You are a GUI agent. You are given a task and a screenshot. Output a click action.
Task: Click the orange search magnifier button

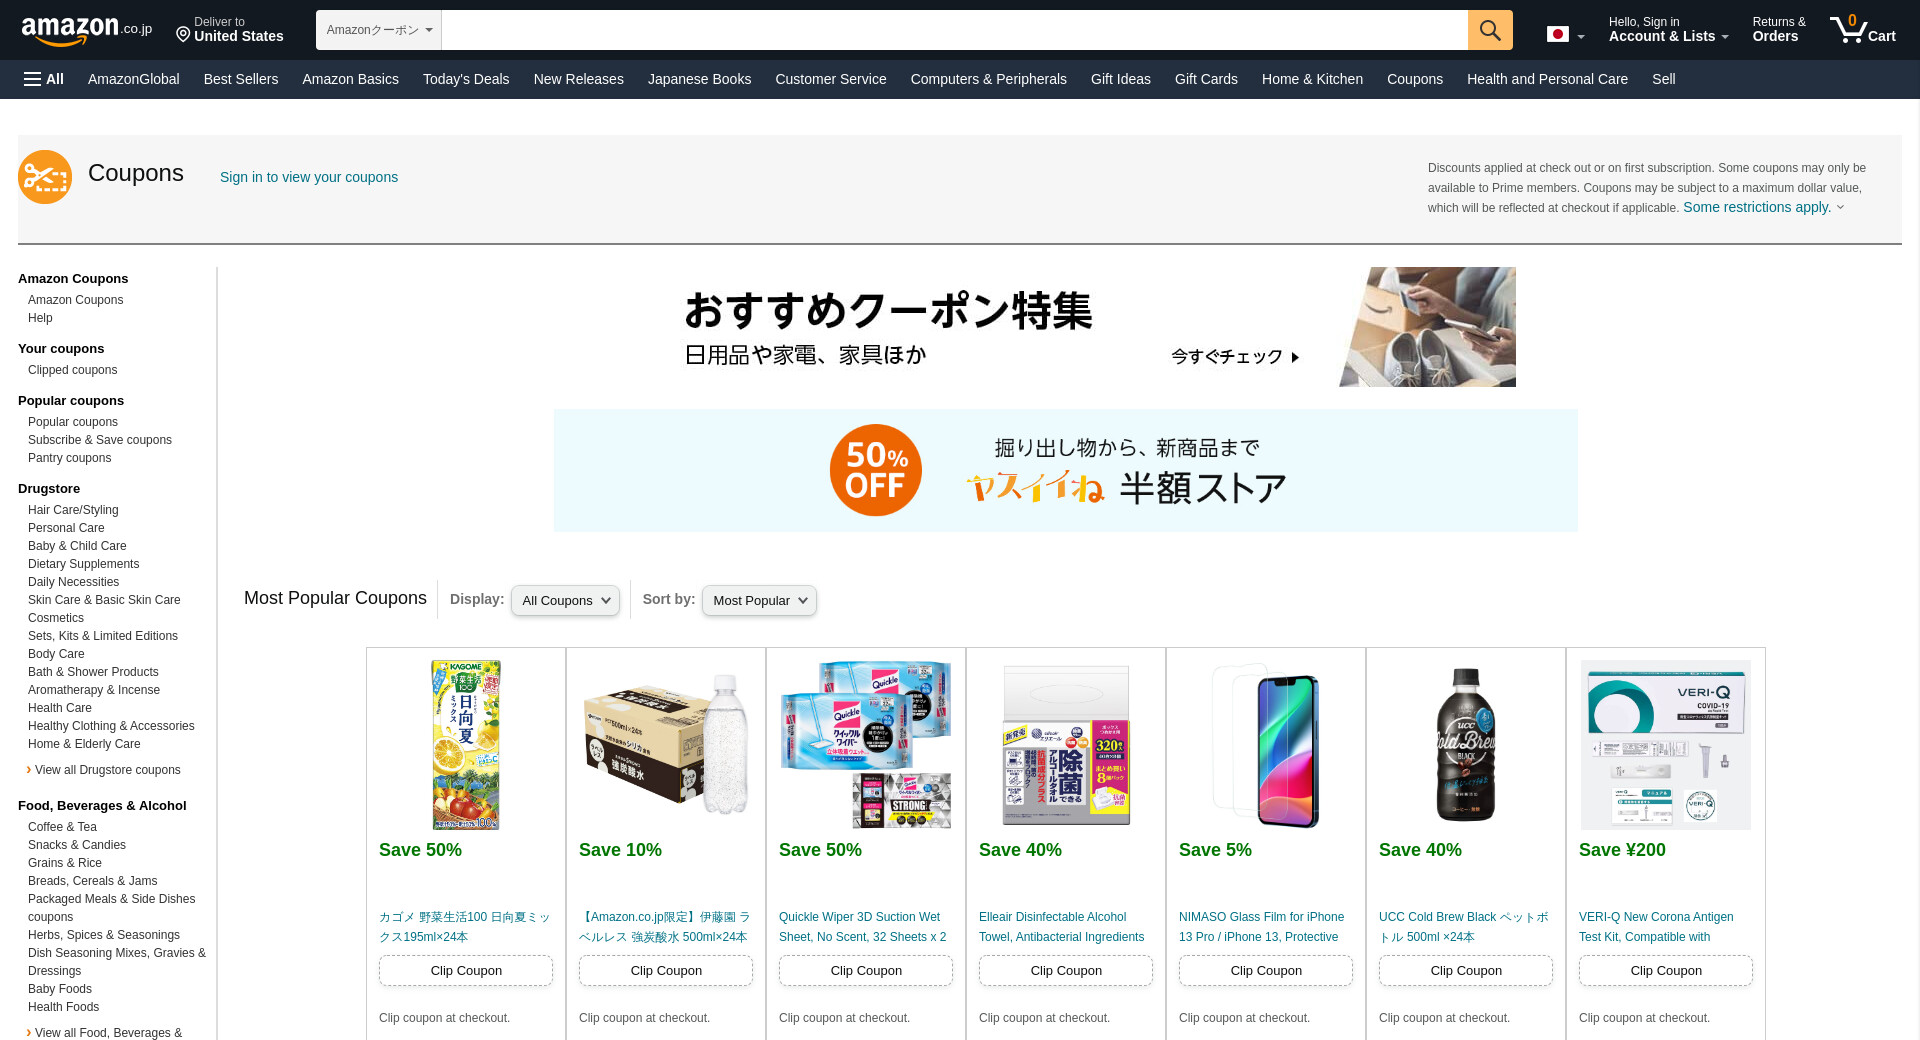tap(1490, 30)
